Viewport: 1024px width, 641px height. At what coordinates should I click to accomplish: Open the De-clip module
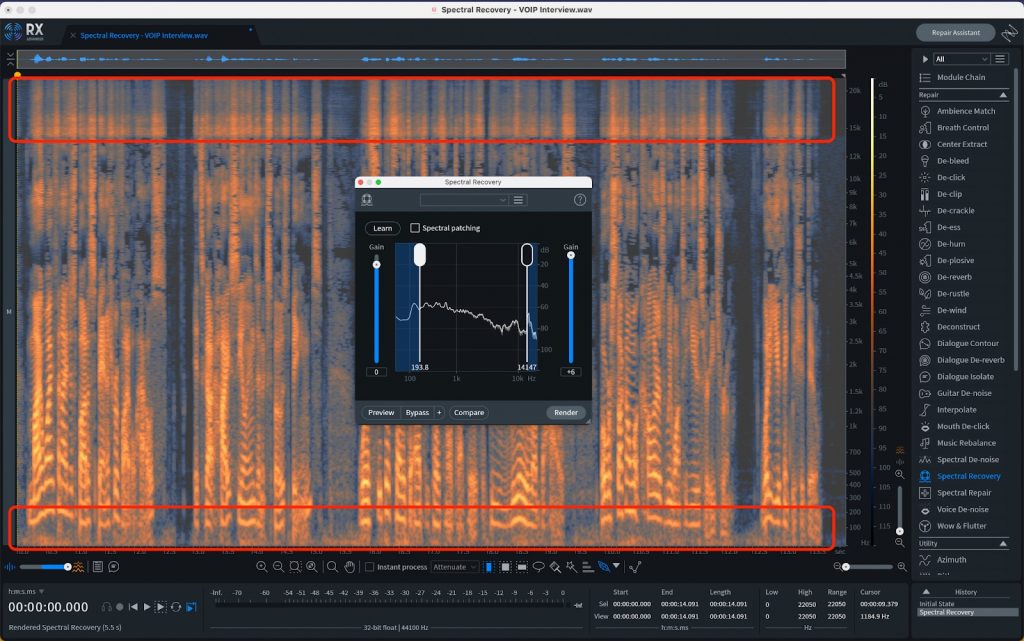[x=941, y=194]
